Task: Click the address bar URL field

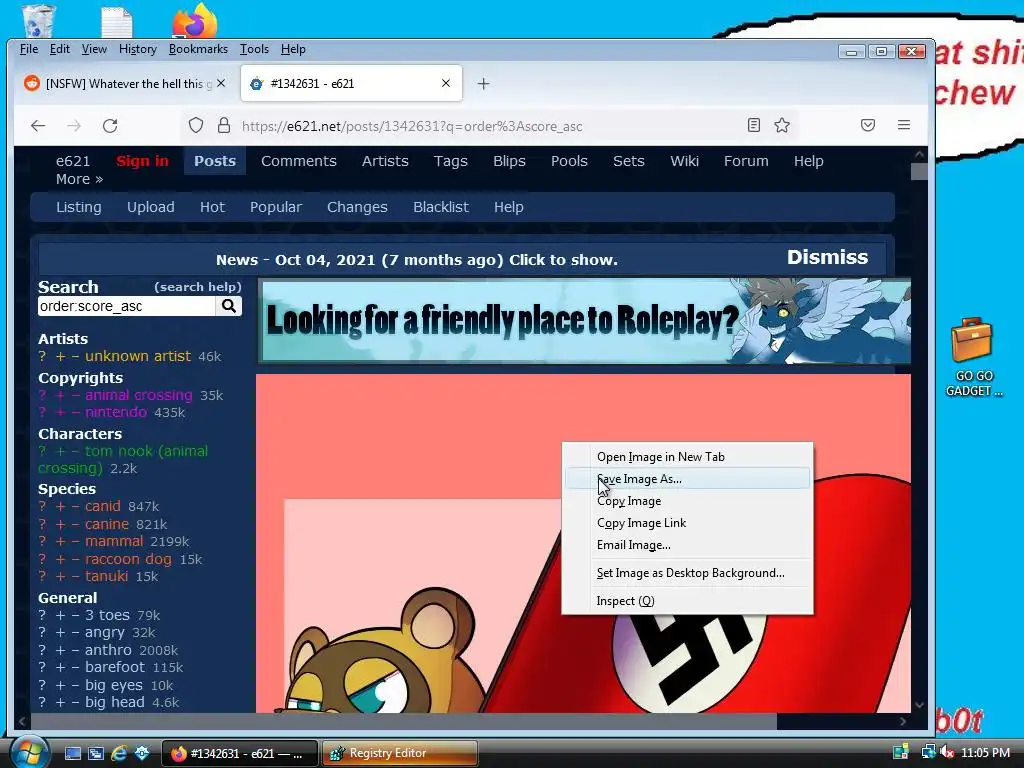Action: (490, 126)
